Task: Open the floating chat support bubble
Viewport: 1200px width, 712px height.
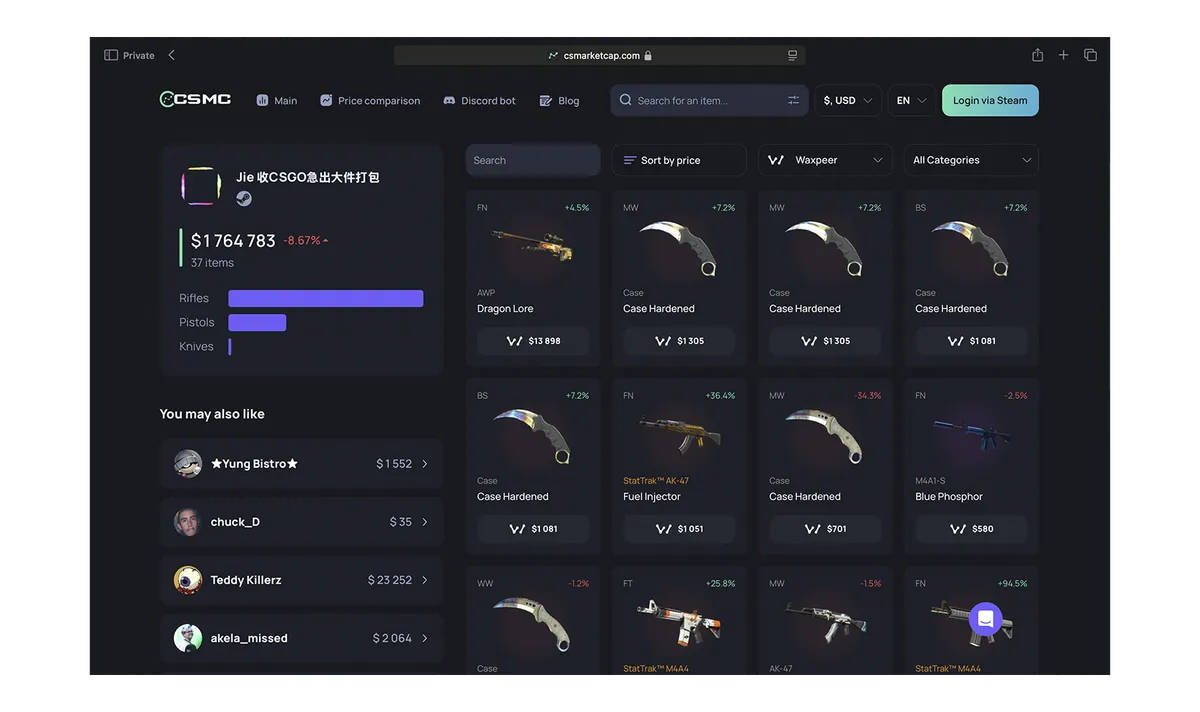Action: click(985, 619)
